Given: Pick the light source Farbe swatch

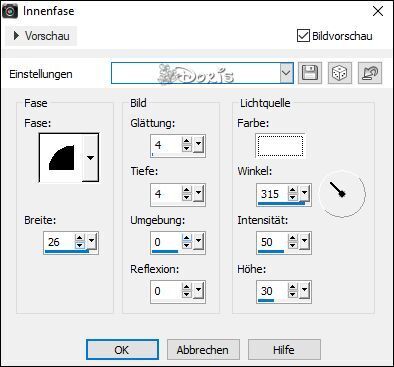Looking at the screenshot, I should (280, 146).
